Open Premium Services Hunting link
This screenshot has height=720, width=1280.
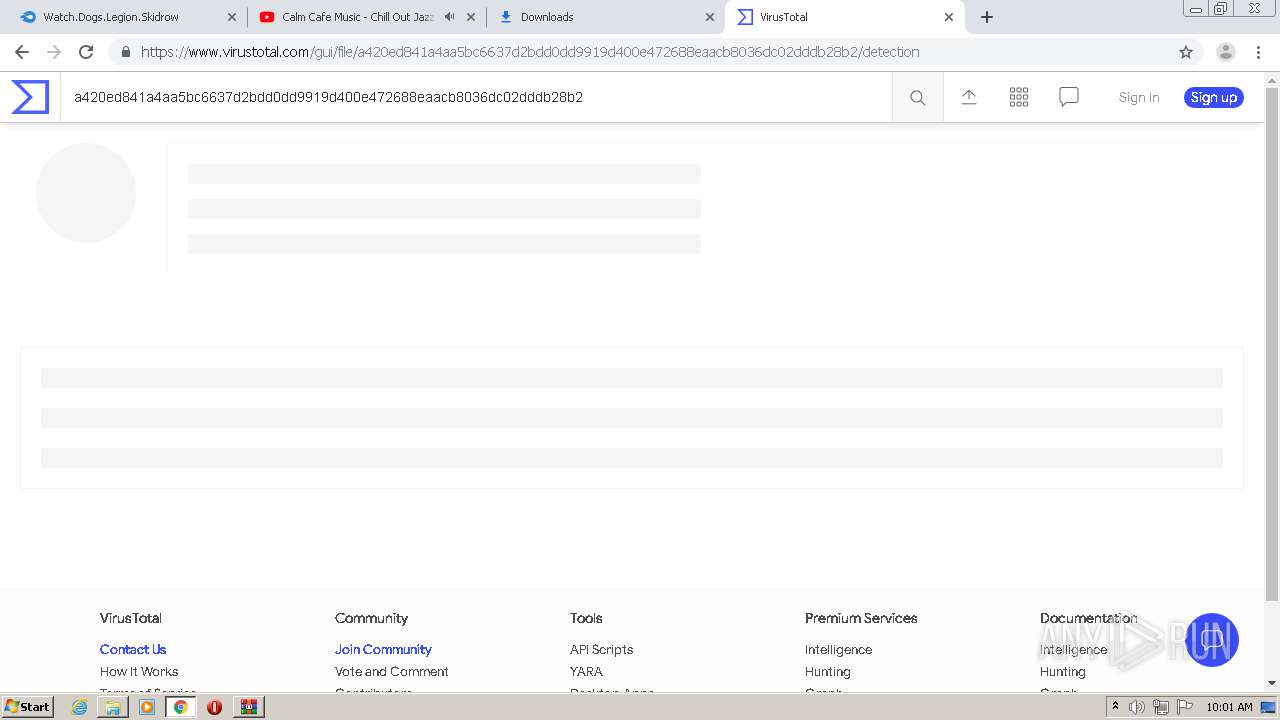[828, 671]
